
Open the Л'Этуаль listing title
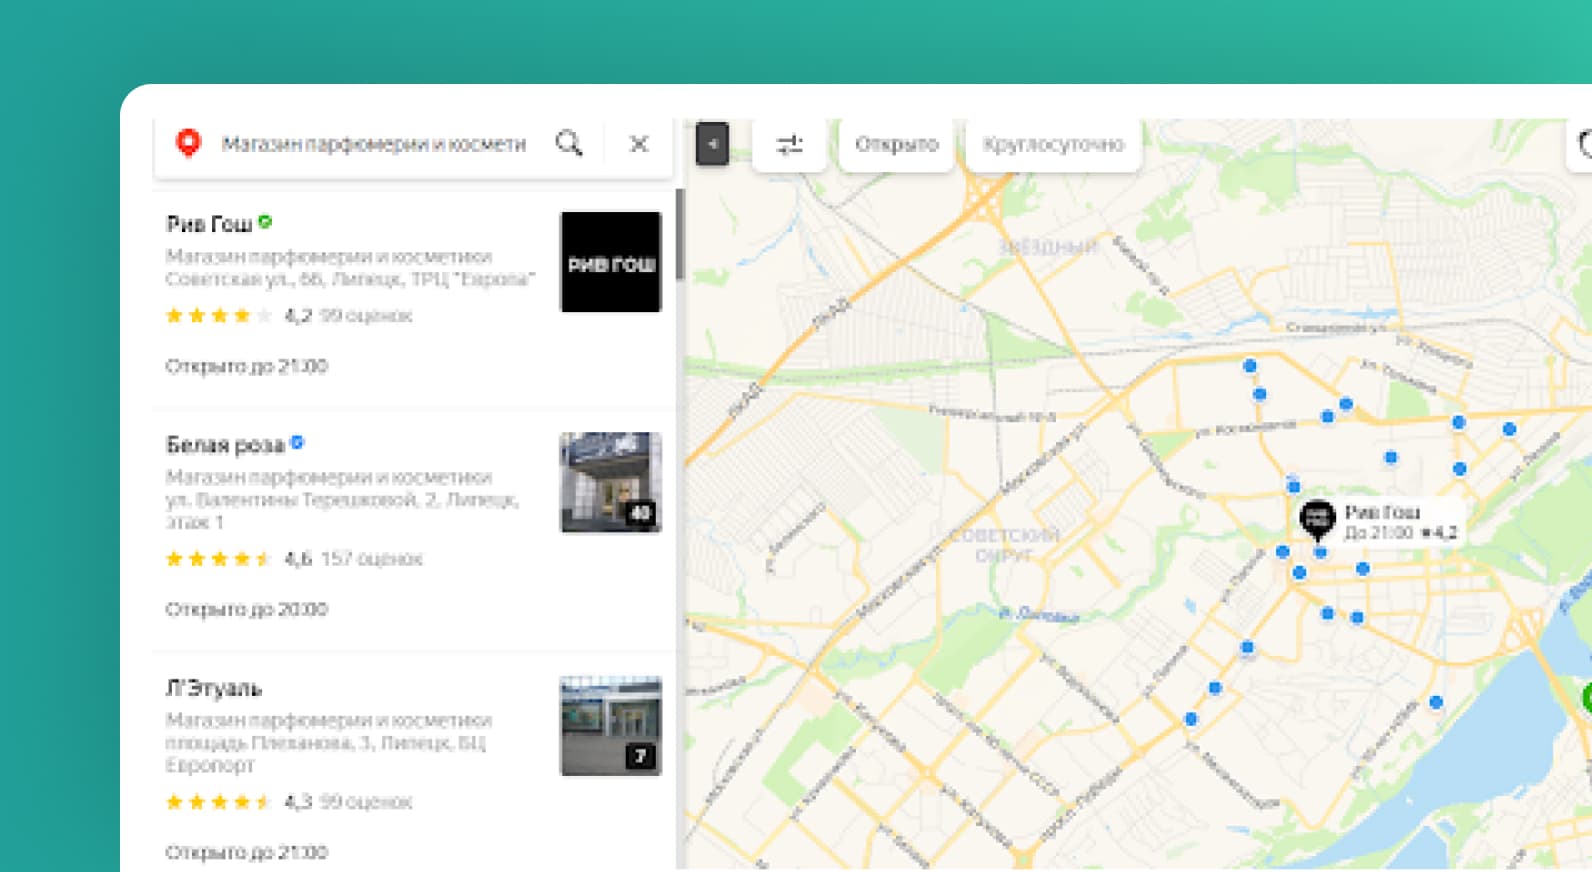213,688
